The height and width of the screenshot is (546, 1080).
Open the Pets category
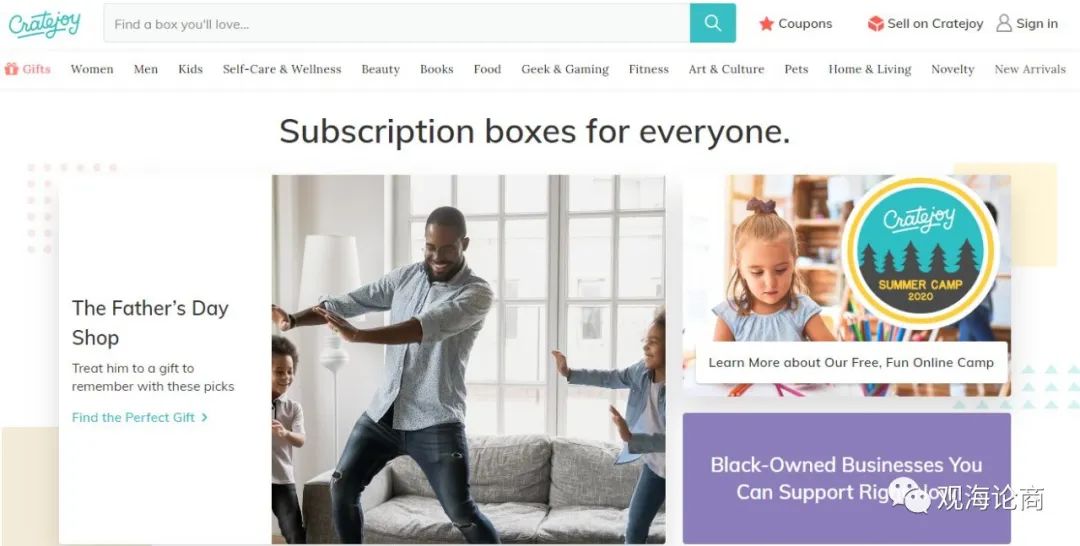pyautogui.click(x=796, y=69)
